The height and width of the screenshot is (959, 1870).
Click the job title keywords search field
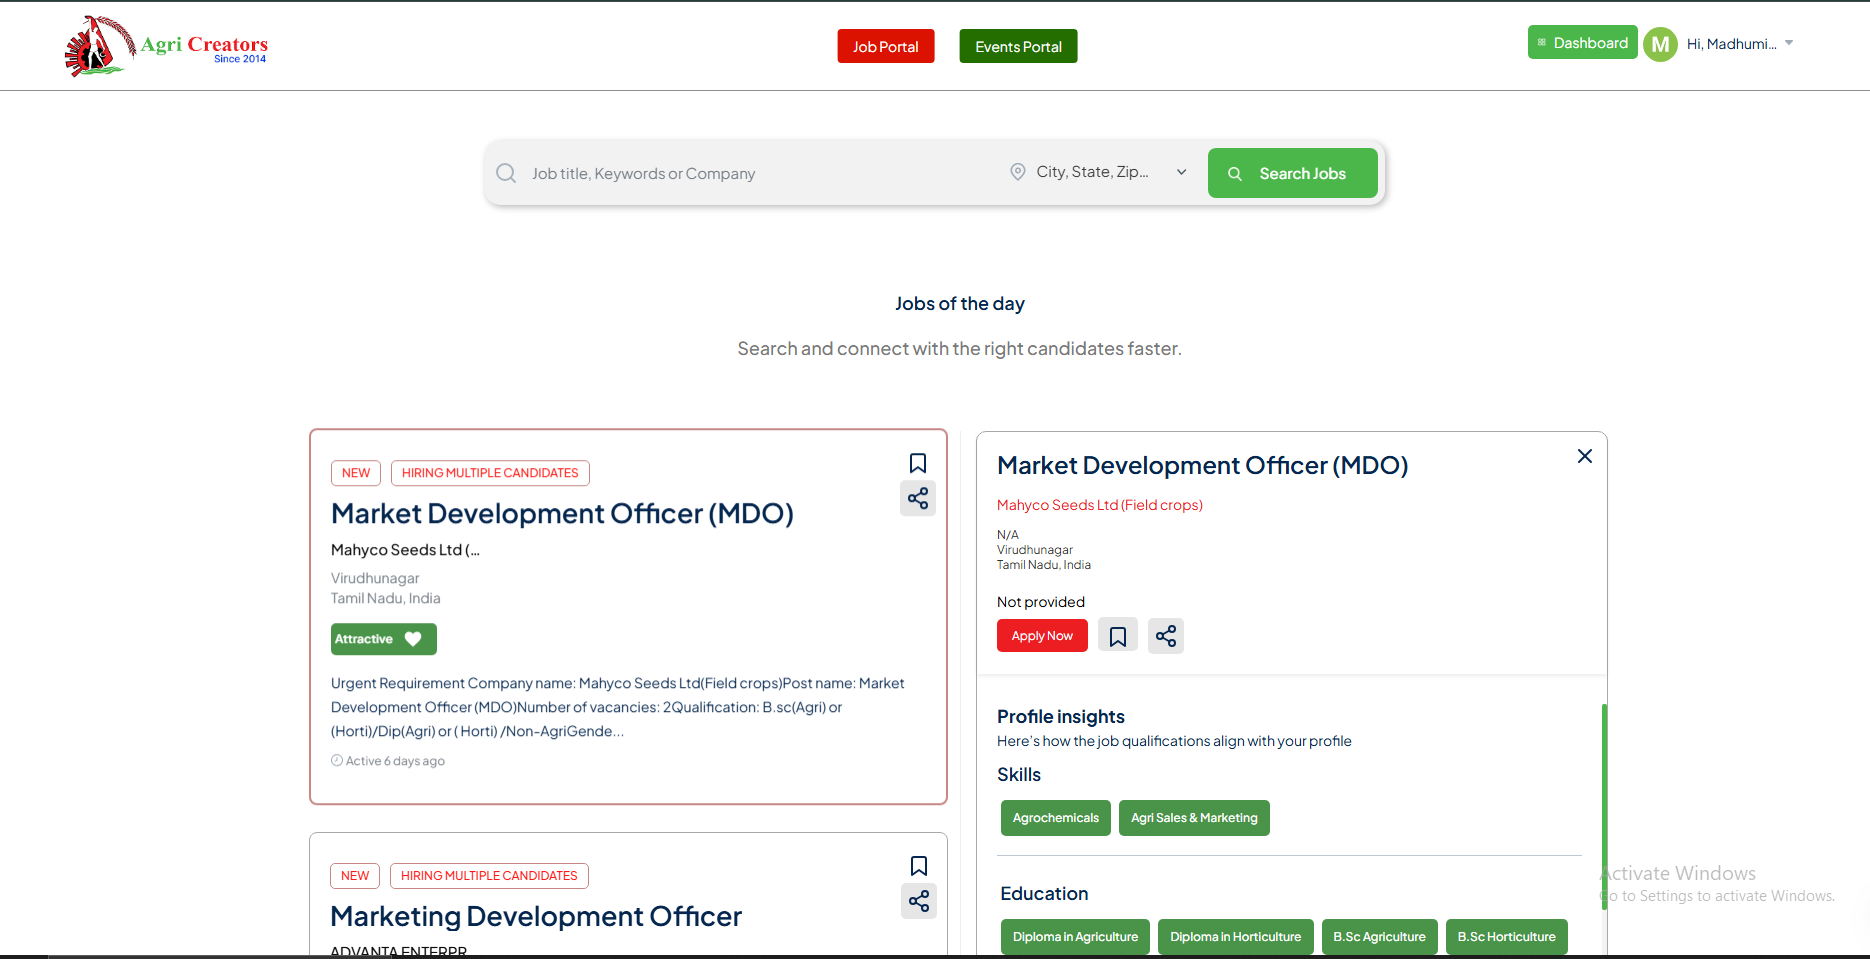tap(750, 173)
